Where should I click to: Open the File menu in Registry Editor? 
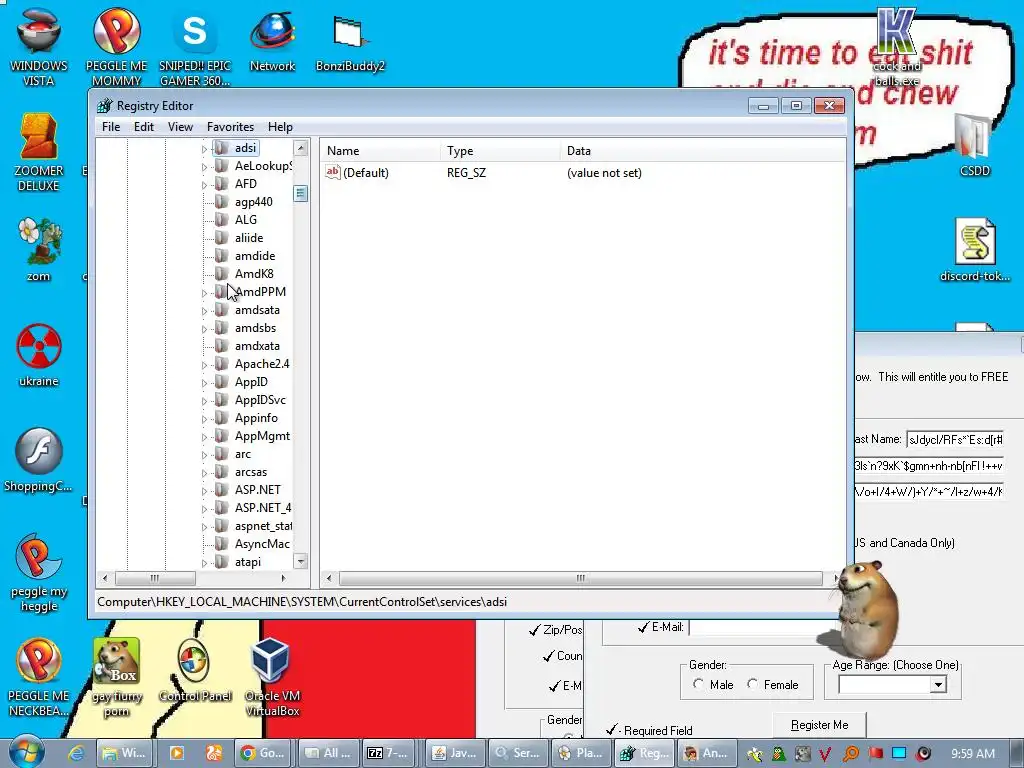(x=111, y=127)
